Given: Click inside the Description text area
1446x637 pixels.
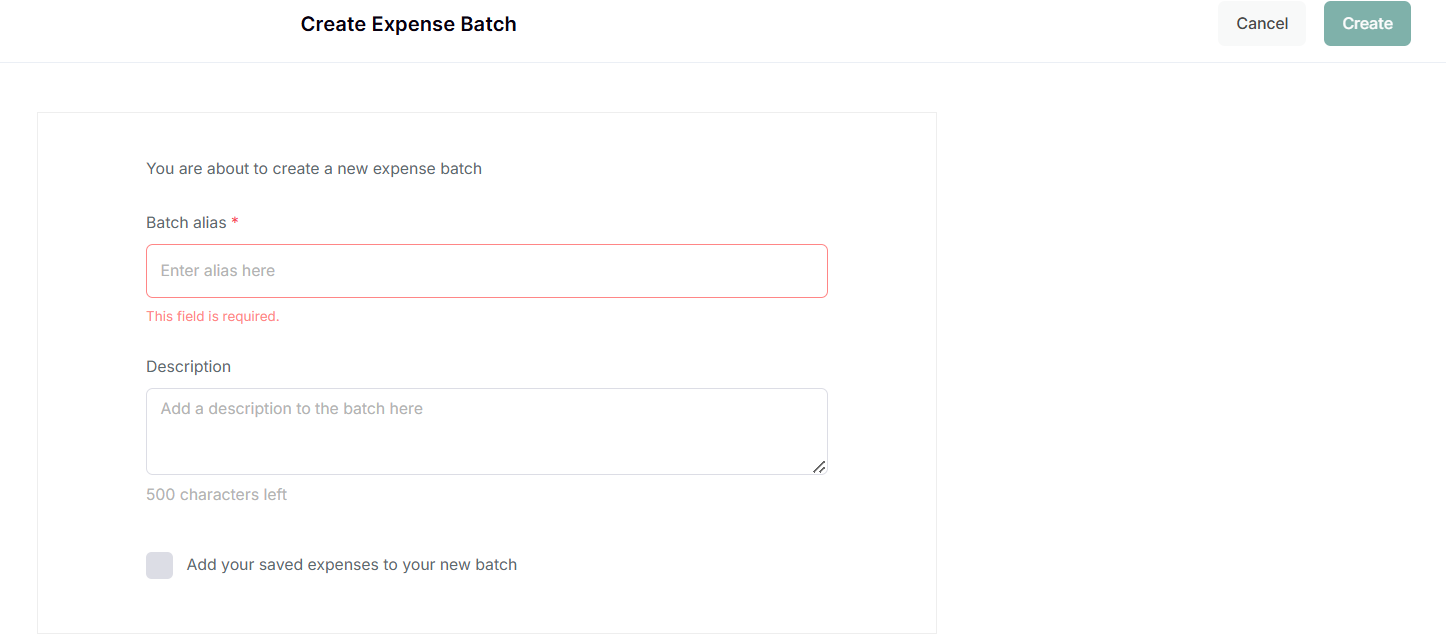Looking at the screenshot, I should tap(487, 431).
